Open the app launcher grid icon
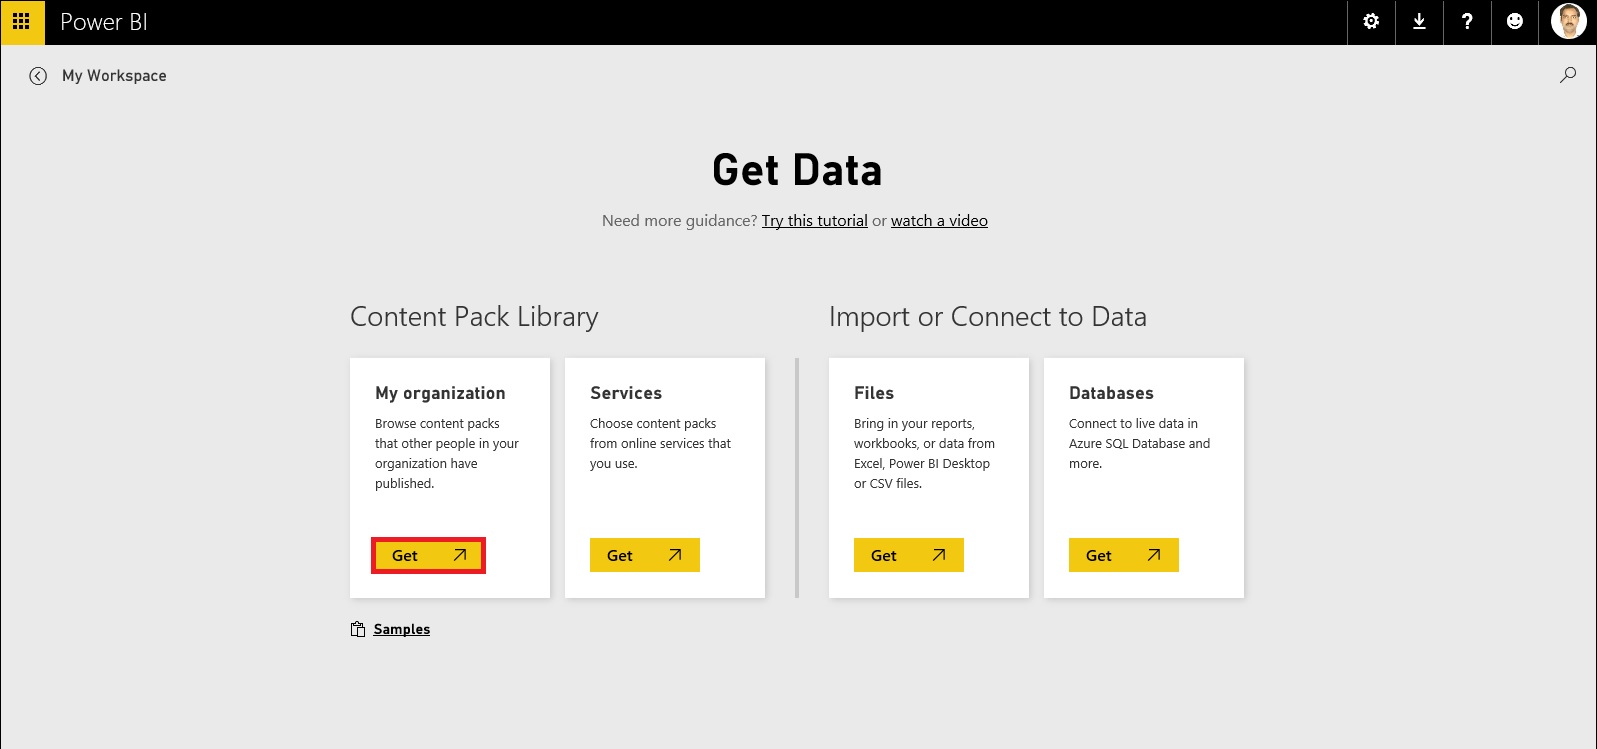 click(x=21, y=21)
